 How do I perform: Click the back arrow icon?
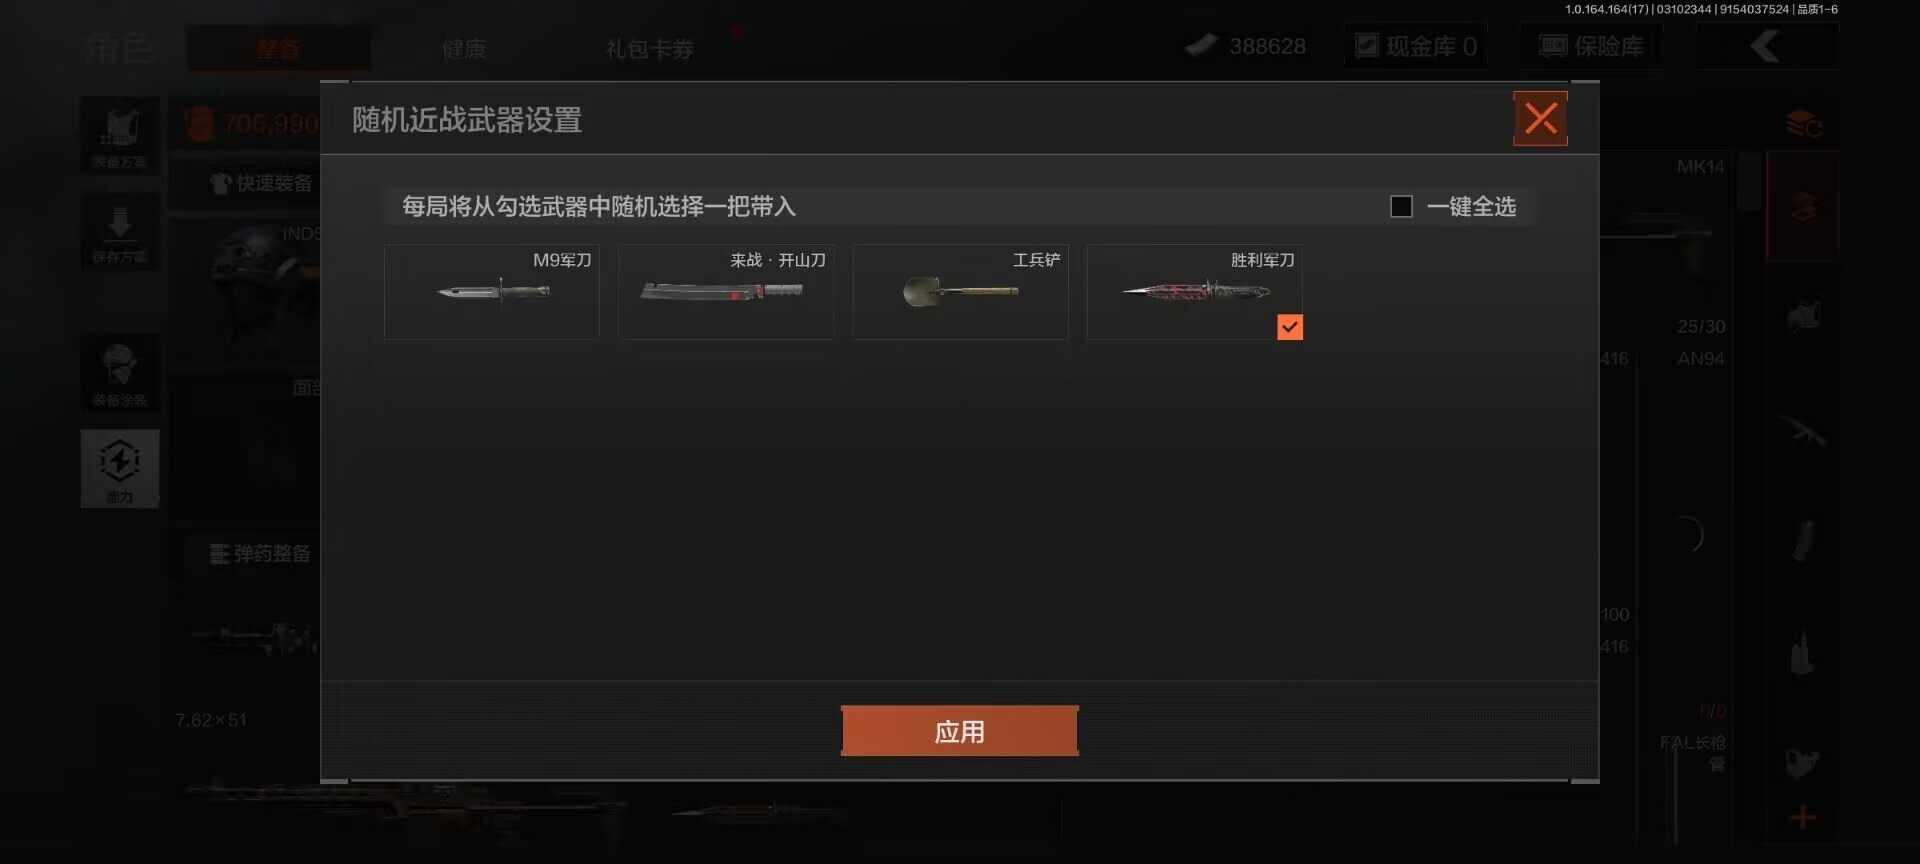click(1765, 46)
